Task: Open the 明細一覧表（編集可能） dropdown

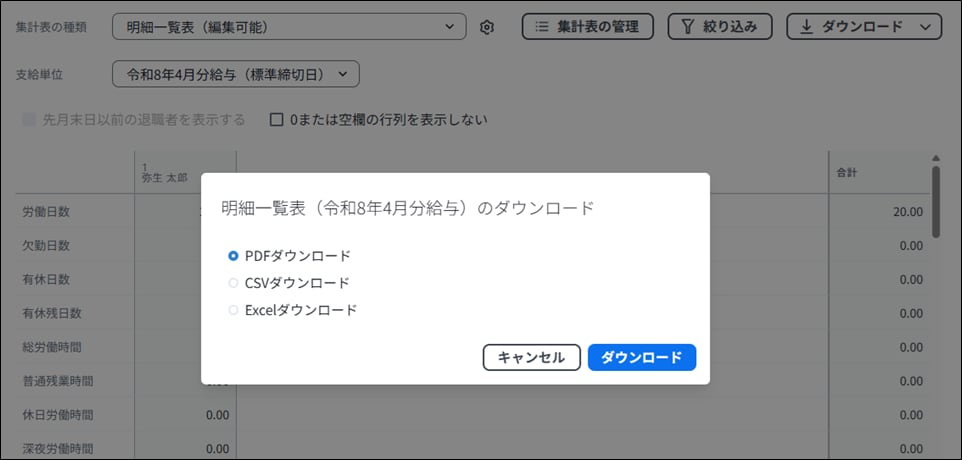Action: tap(289, 27)
